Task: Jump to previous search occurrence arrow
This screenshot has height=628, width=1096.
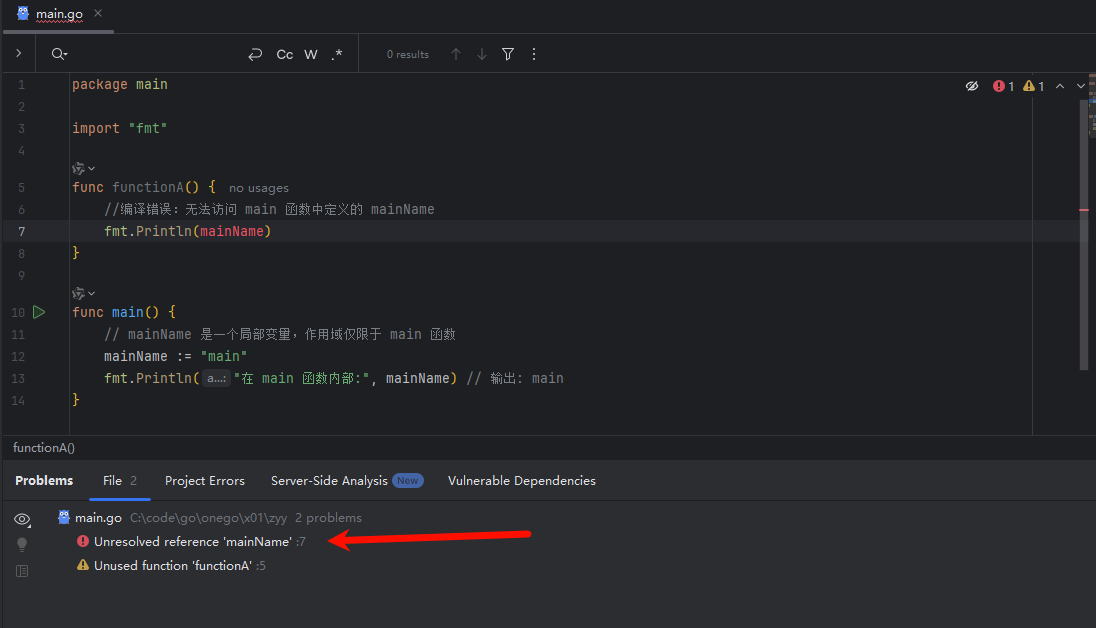Action: tap(456, 54)
